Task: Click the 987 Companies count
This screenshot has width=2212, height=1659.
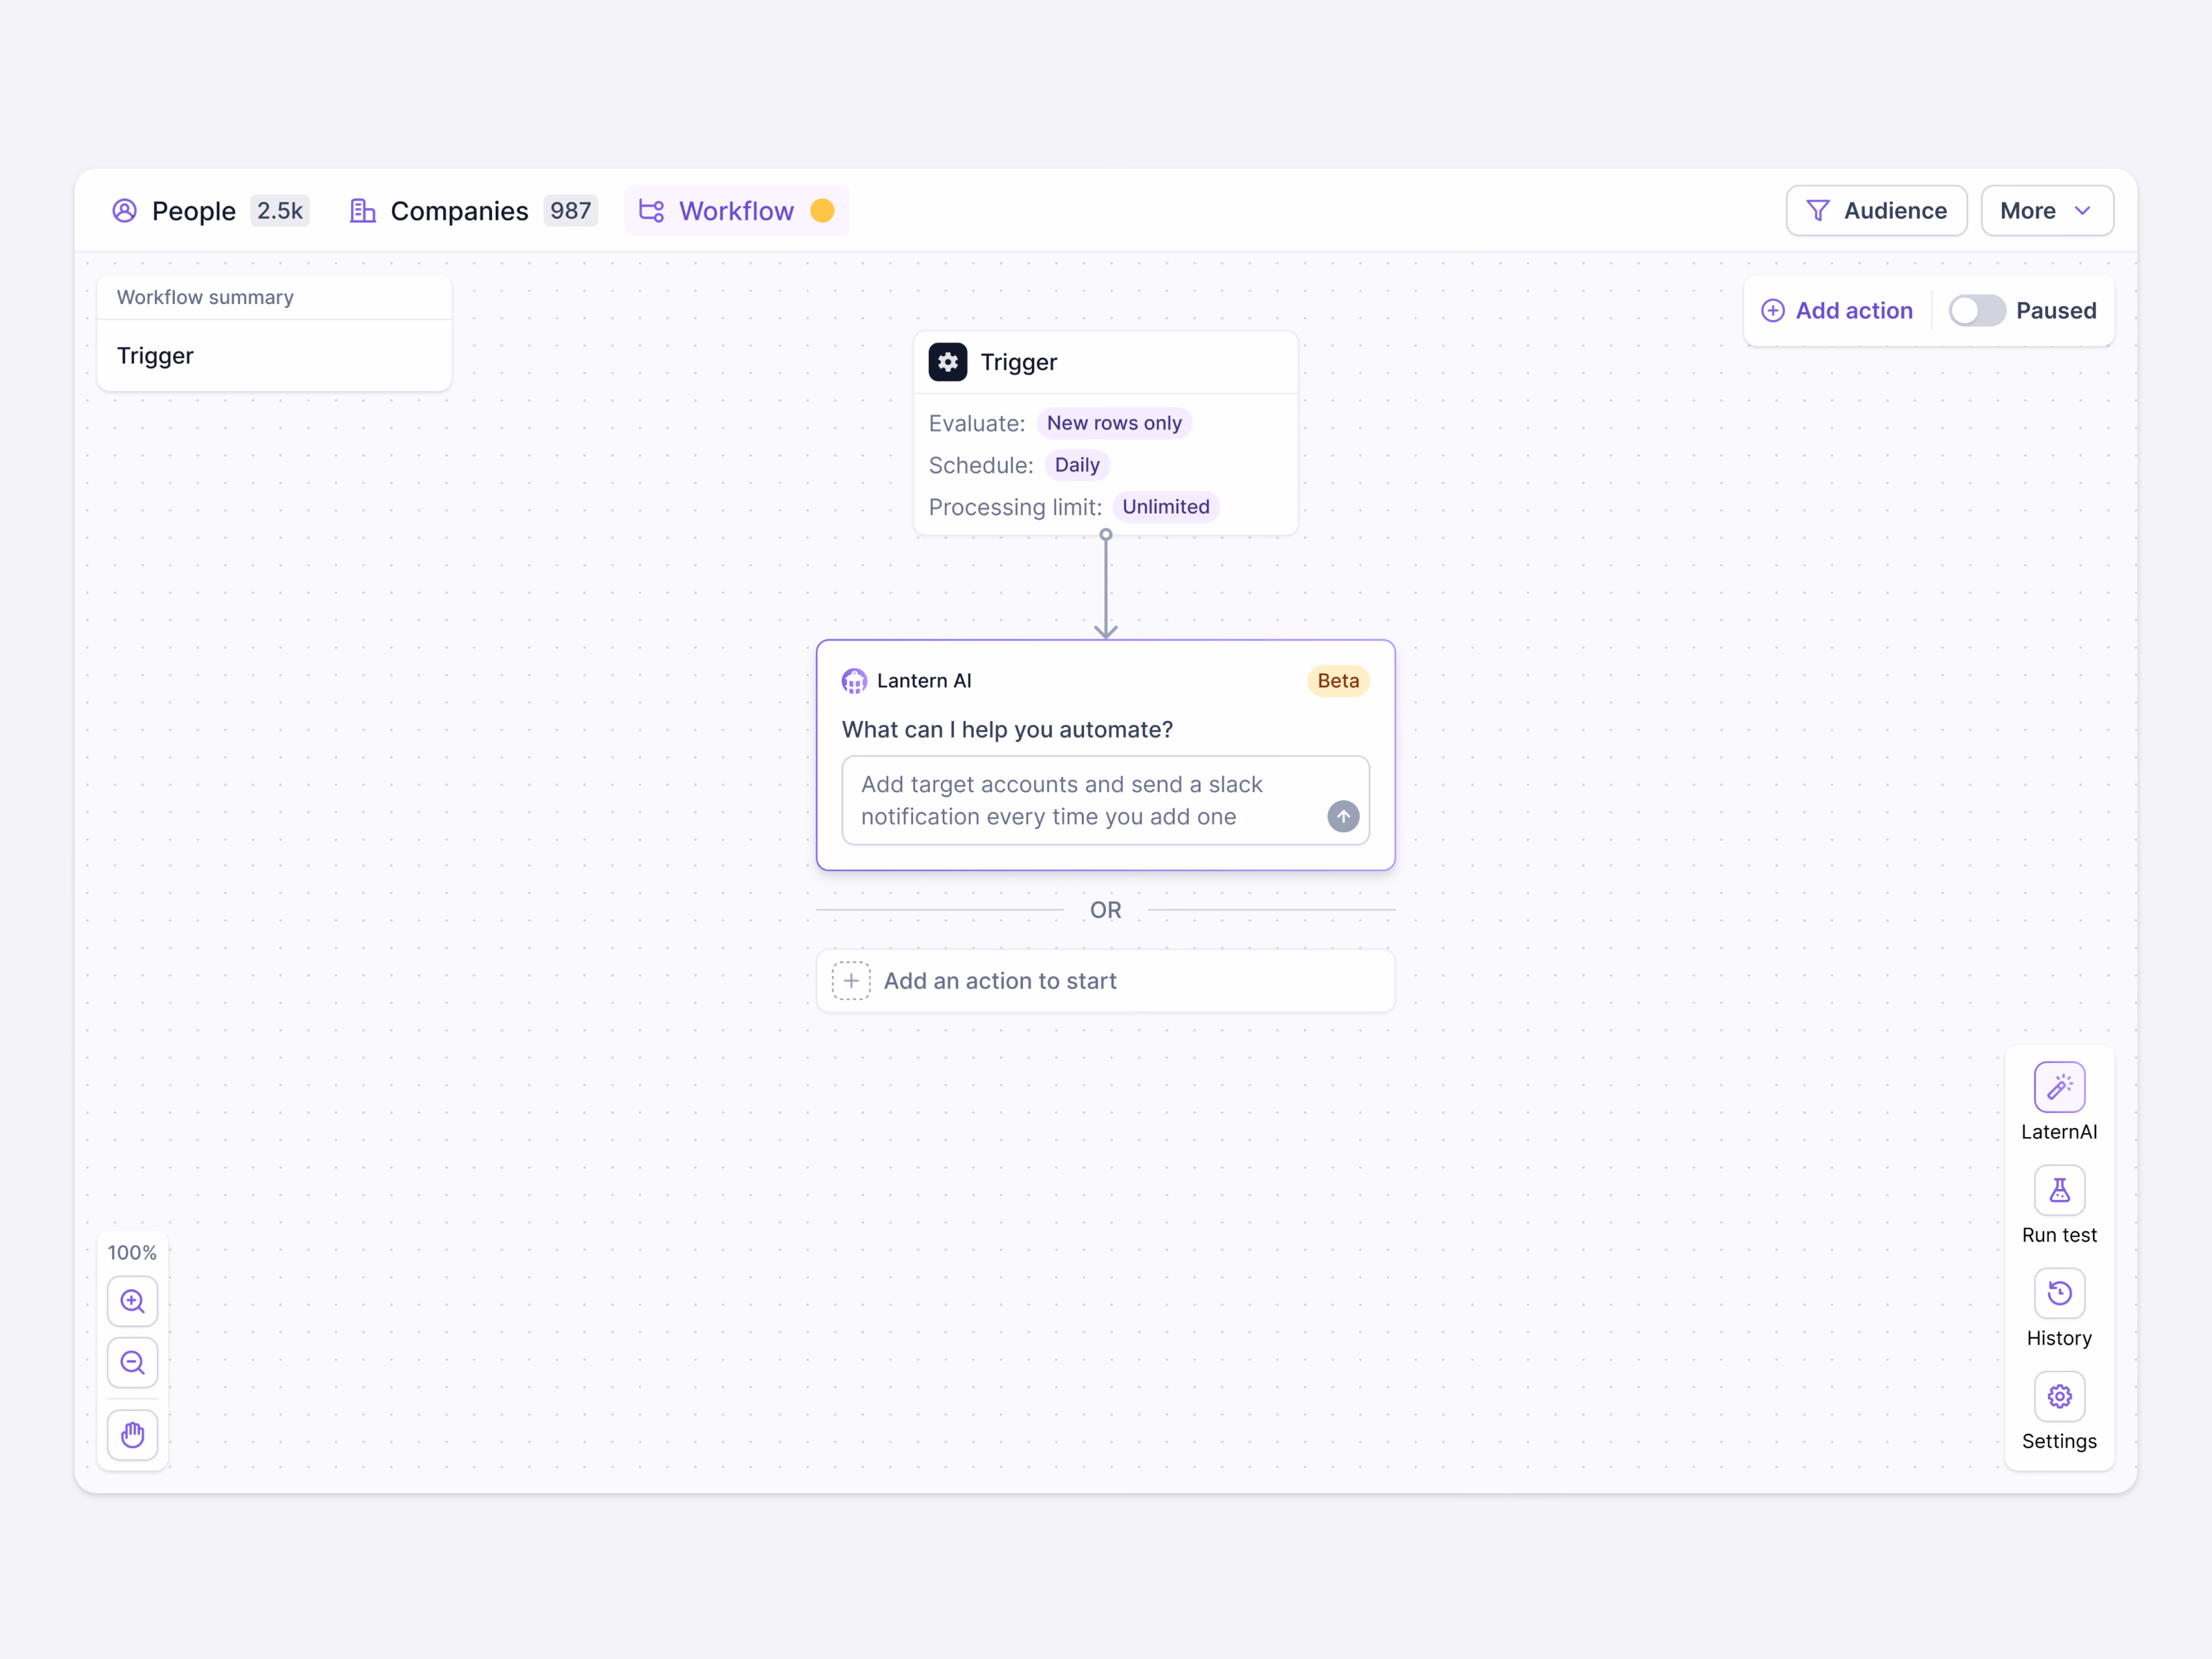Action: pyautogui.click(x=570, y=211)
